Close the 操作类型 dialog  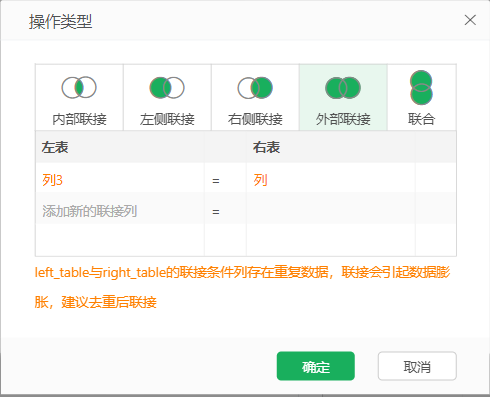point(470,20)
